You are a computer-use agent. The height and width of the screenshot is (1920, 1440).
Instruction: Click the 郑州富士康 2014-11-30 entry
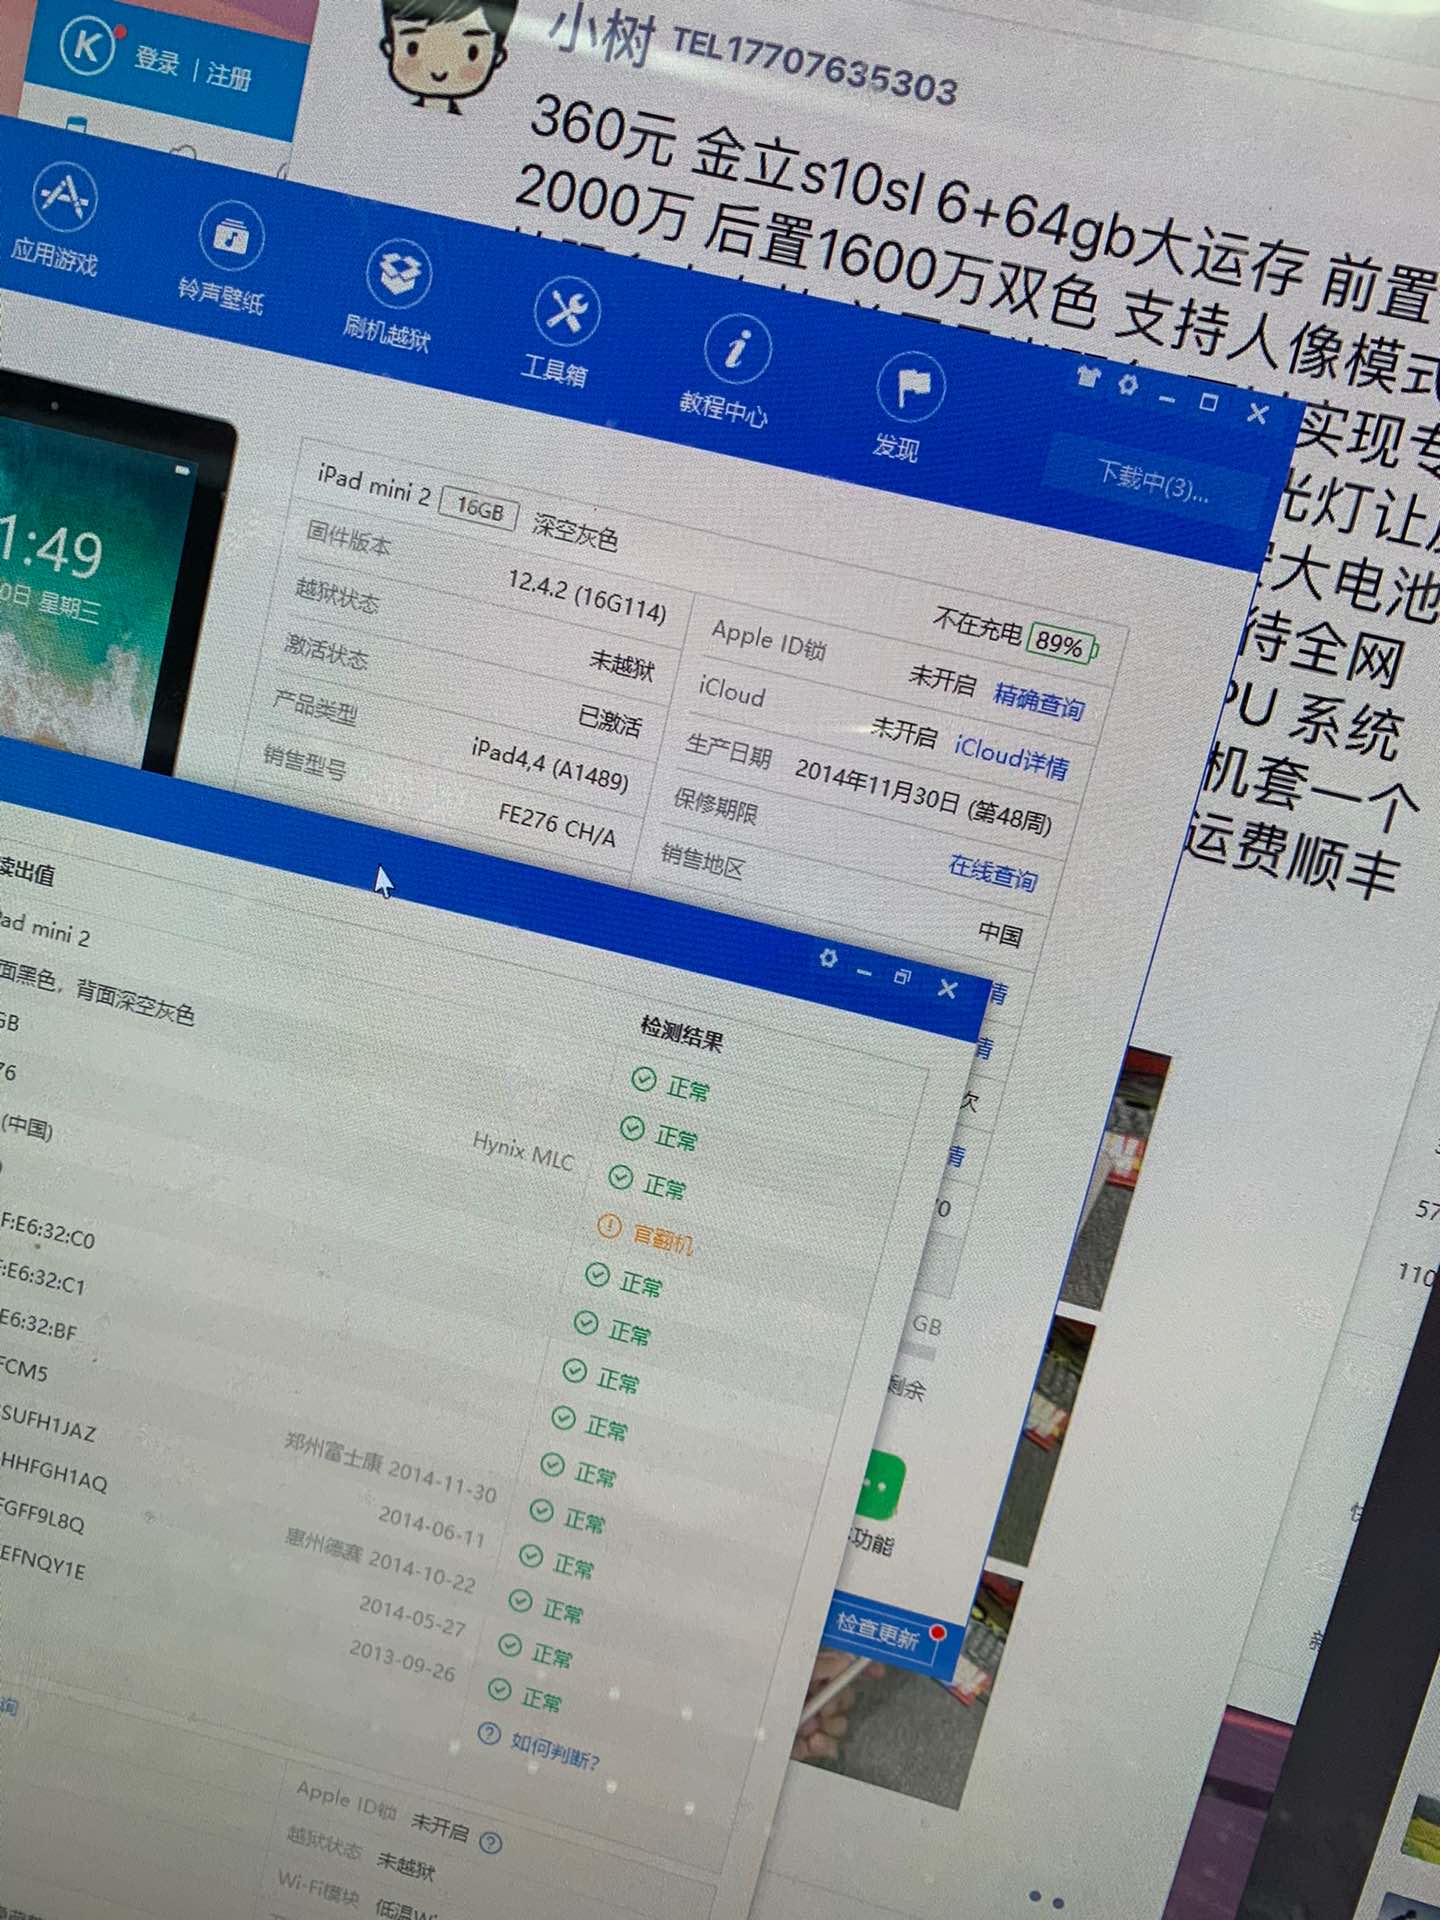pos(391,1467)
